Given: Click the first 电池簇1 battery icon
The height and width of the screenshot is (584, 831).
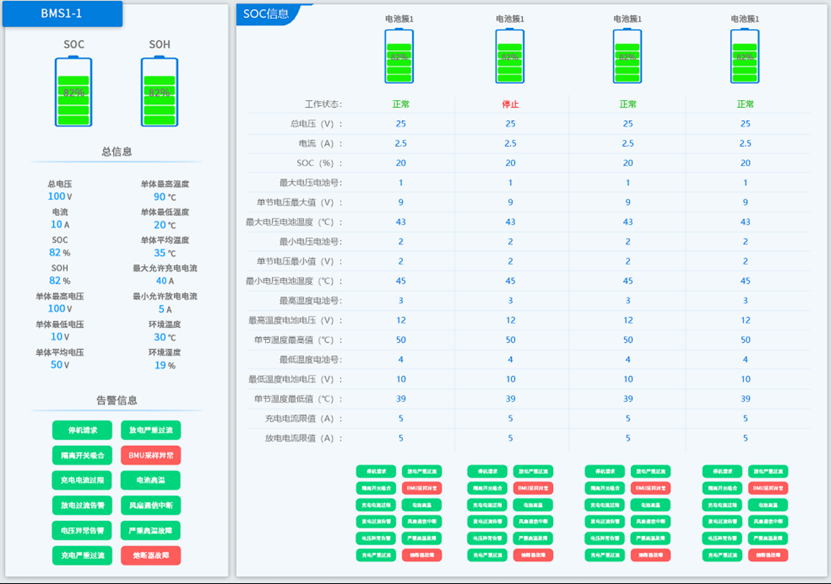Looking at the screenshot, I should (399, 55).
